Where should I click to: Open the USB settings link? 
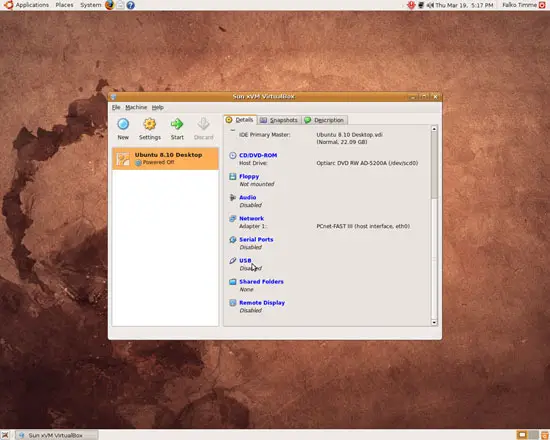tap(245, 261)
